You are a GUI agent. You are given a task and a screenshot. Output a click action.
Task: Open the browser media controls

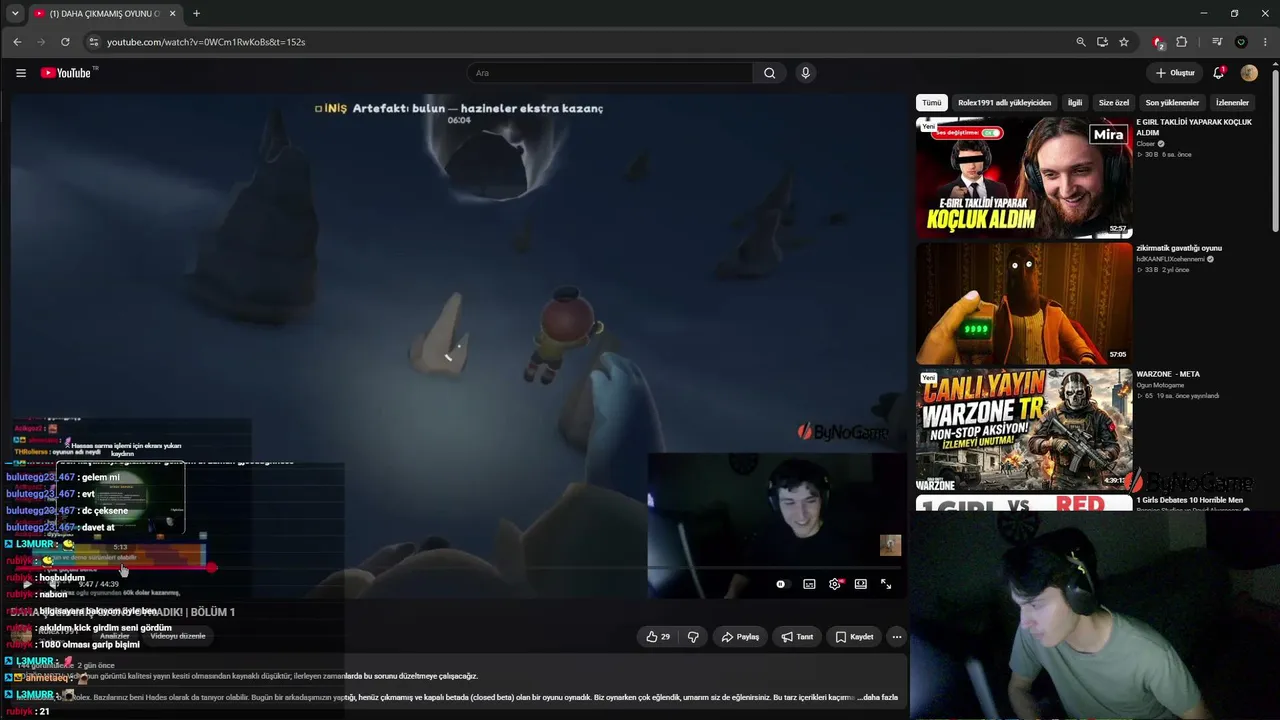1217,42
